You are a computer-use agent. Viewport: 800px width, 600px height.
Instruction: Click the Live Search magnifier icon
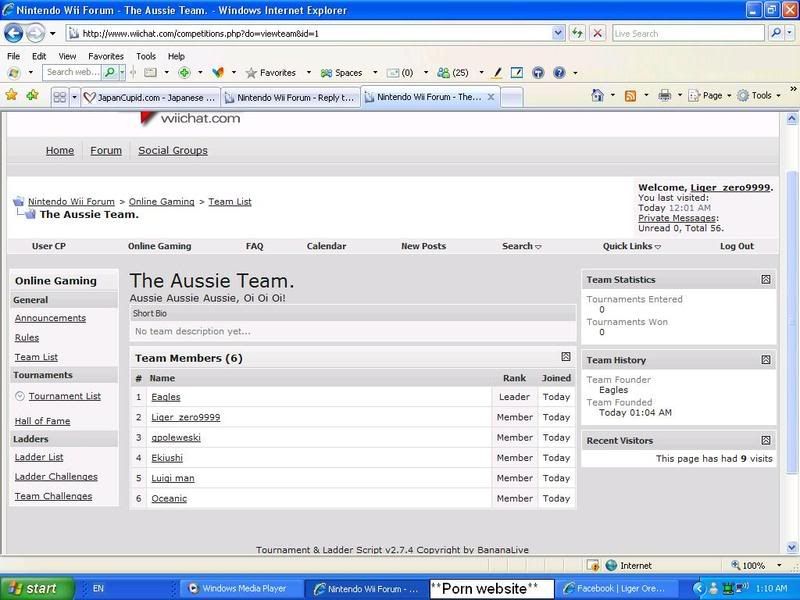click(x=776, y=33)
